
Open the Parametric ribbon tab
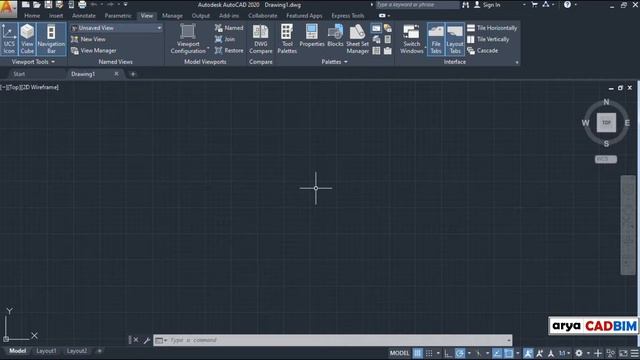pyautogui.click(x=118, y=16)
